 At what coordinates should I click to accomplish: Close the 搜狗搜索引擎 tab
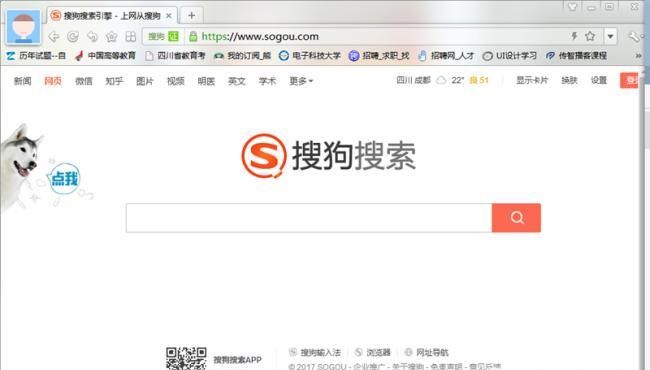coord(169,16)
